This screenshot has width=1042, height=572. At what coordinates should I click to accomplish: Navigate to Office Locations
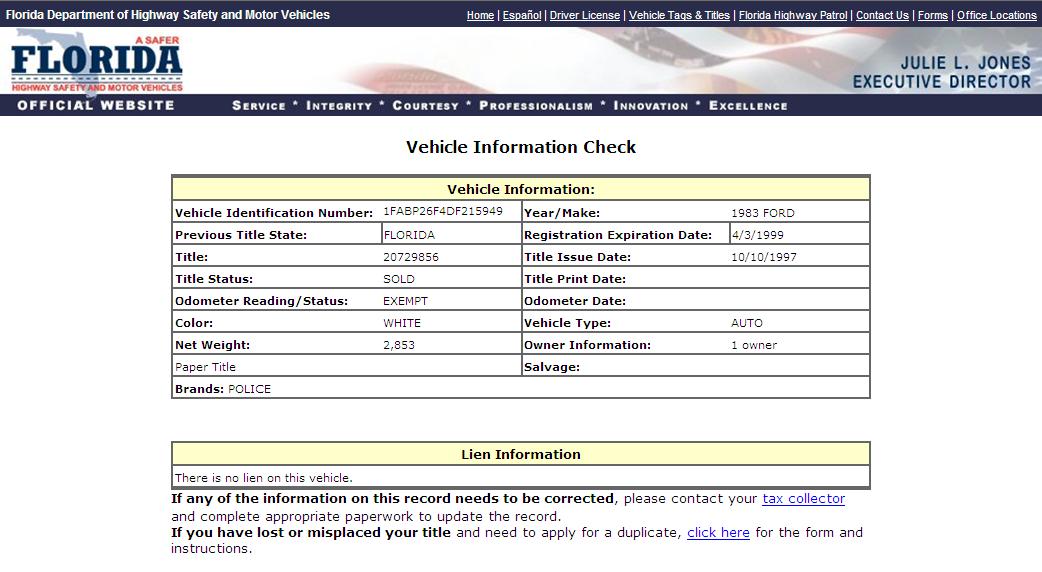996,15
